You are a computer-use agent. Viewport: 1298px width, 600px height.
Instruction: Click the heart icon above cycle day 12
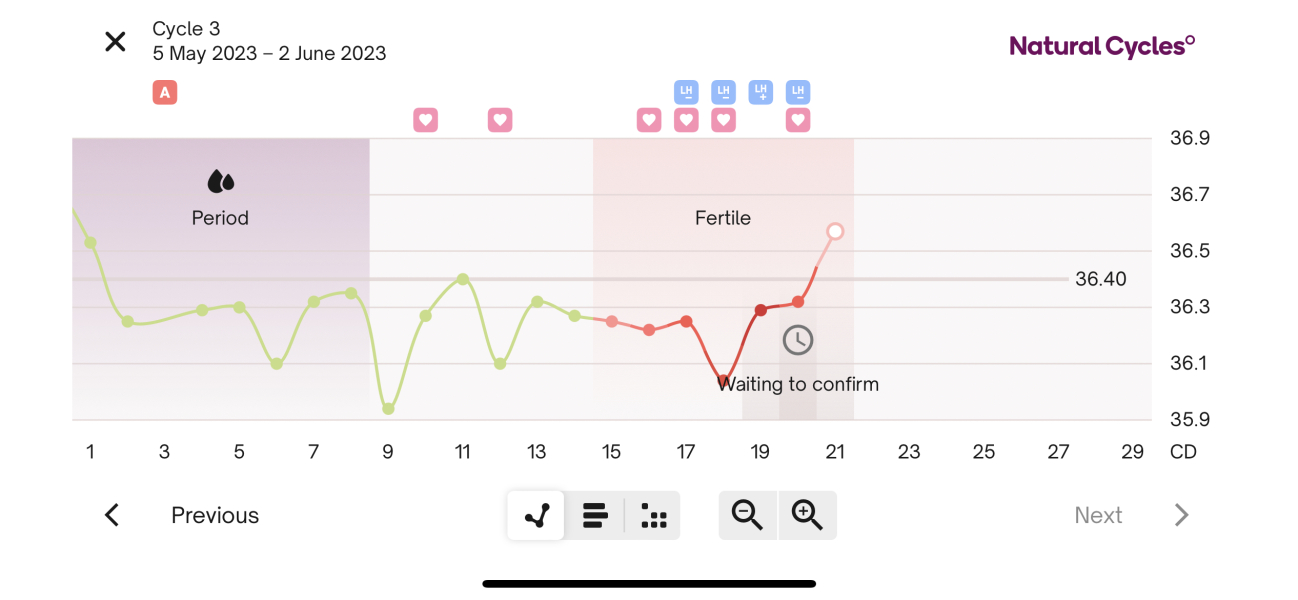499,119
